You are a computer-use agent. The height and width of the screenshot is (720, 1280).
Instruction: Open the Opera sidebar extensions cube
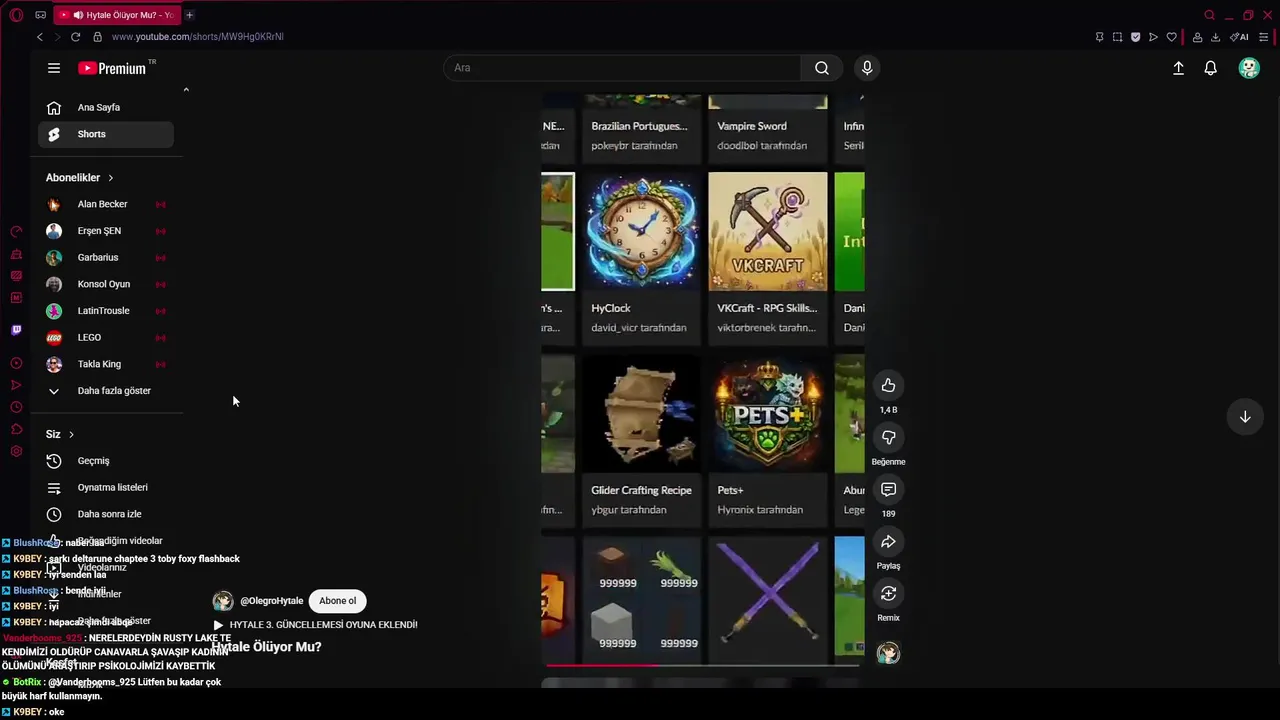(x=16, y=429)
